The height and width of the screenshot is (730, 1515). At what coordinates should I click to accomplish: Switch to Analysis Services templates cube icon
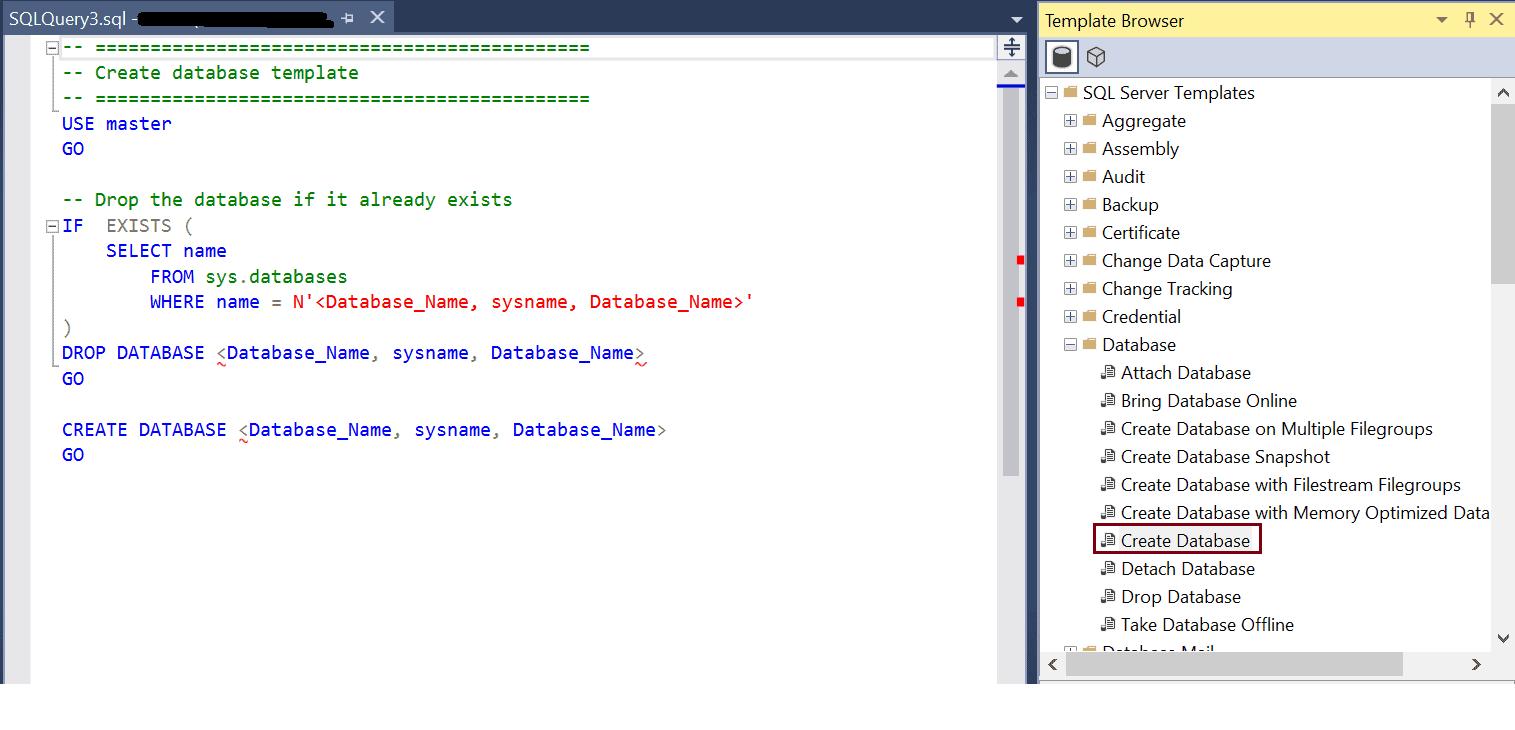point(1096,57)
